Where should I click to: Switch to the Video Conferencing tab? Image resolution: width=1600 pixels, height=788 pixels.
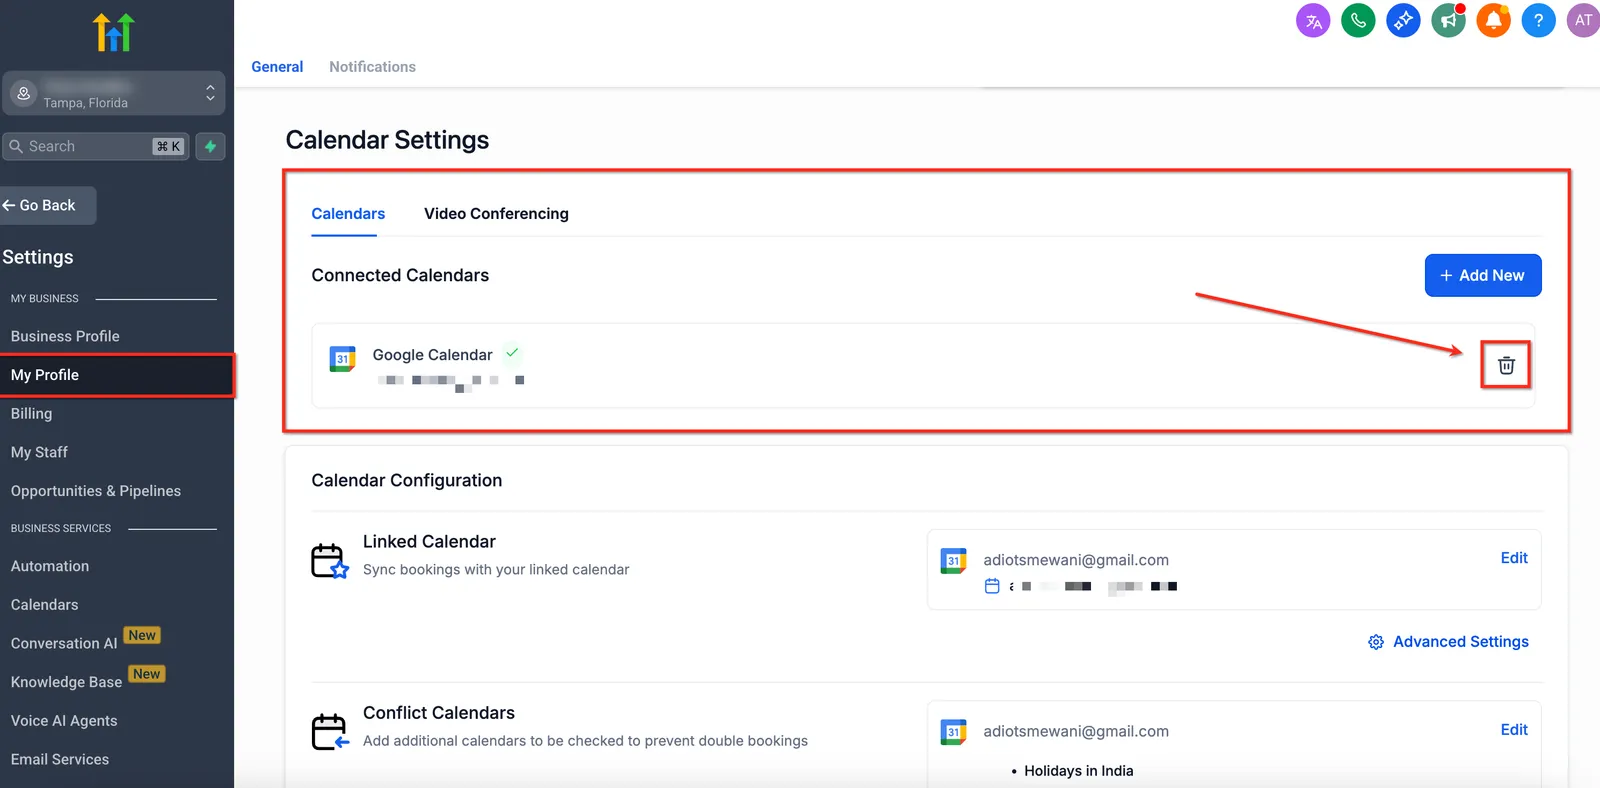(496, 214)
